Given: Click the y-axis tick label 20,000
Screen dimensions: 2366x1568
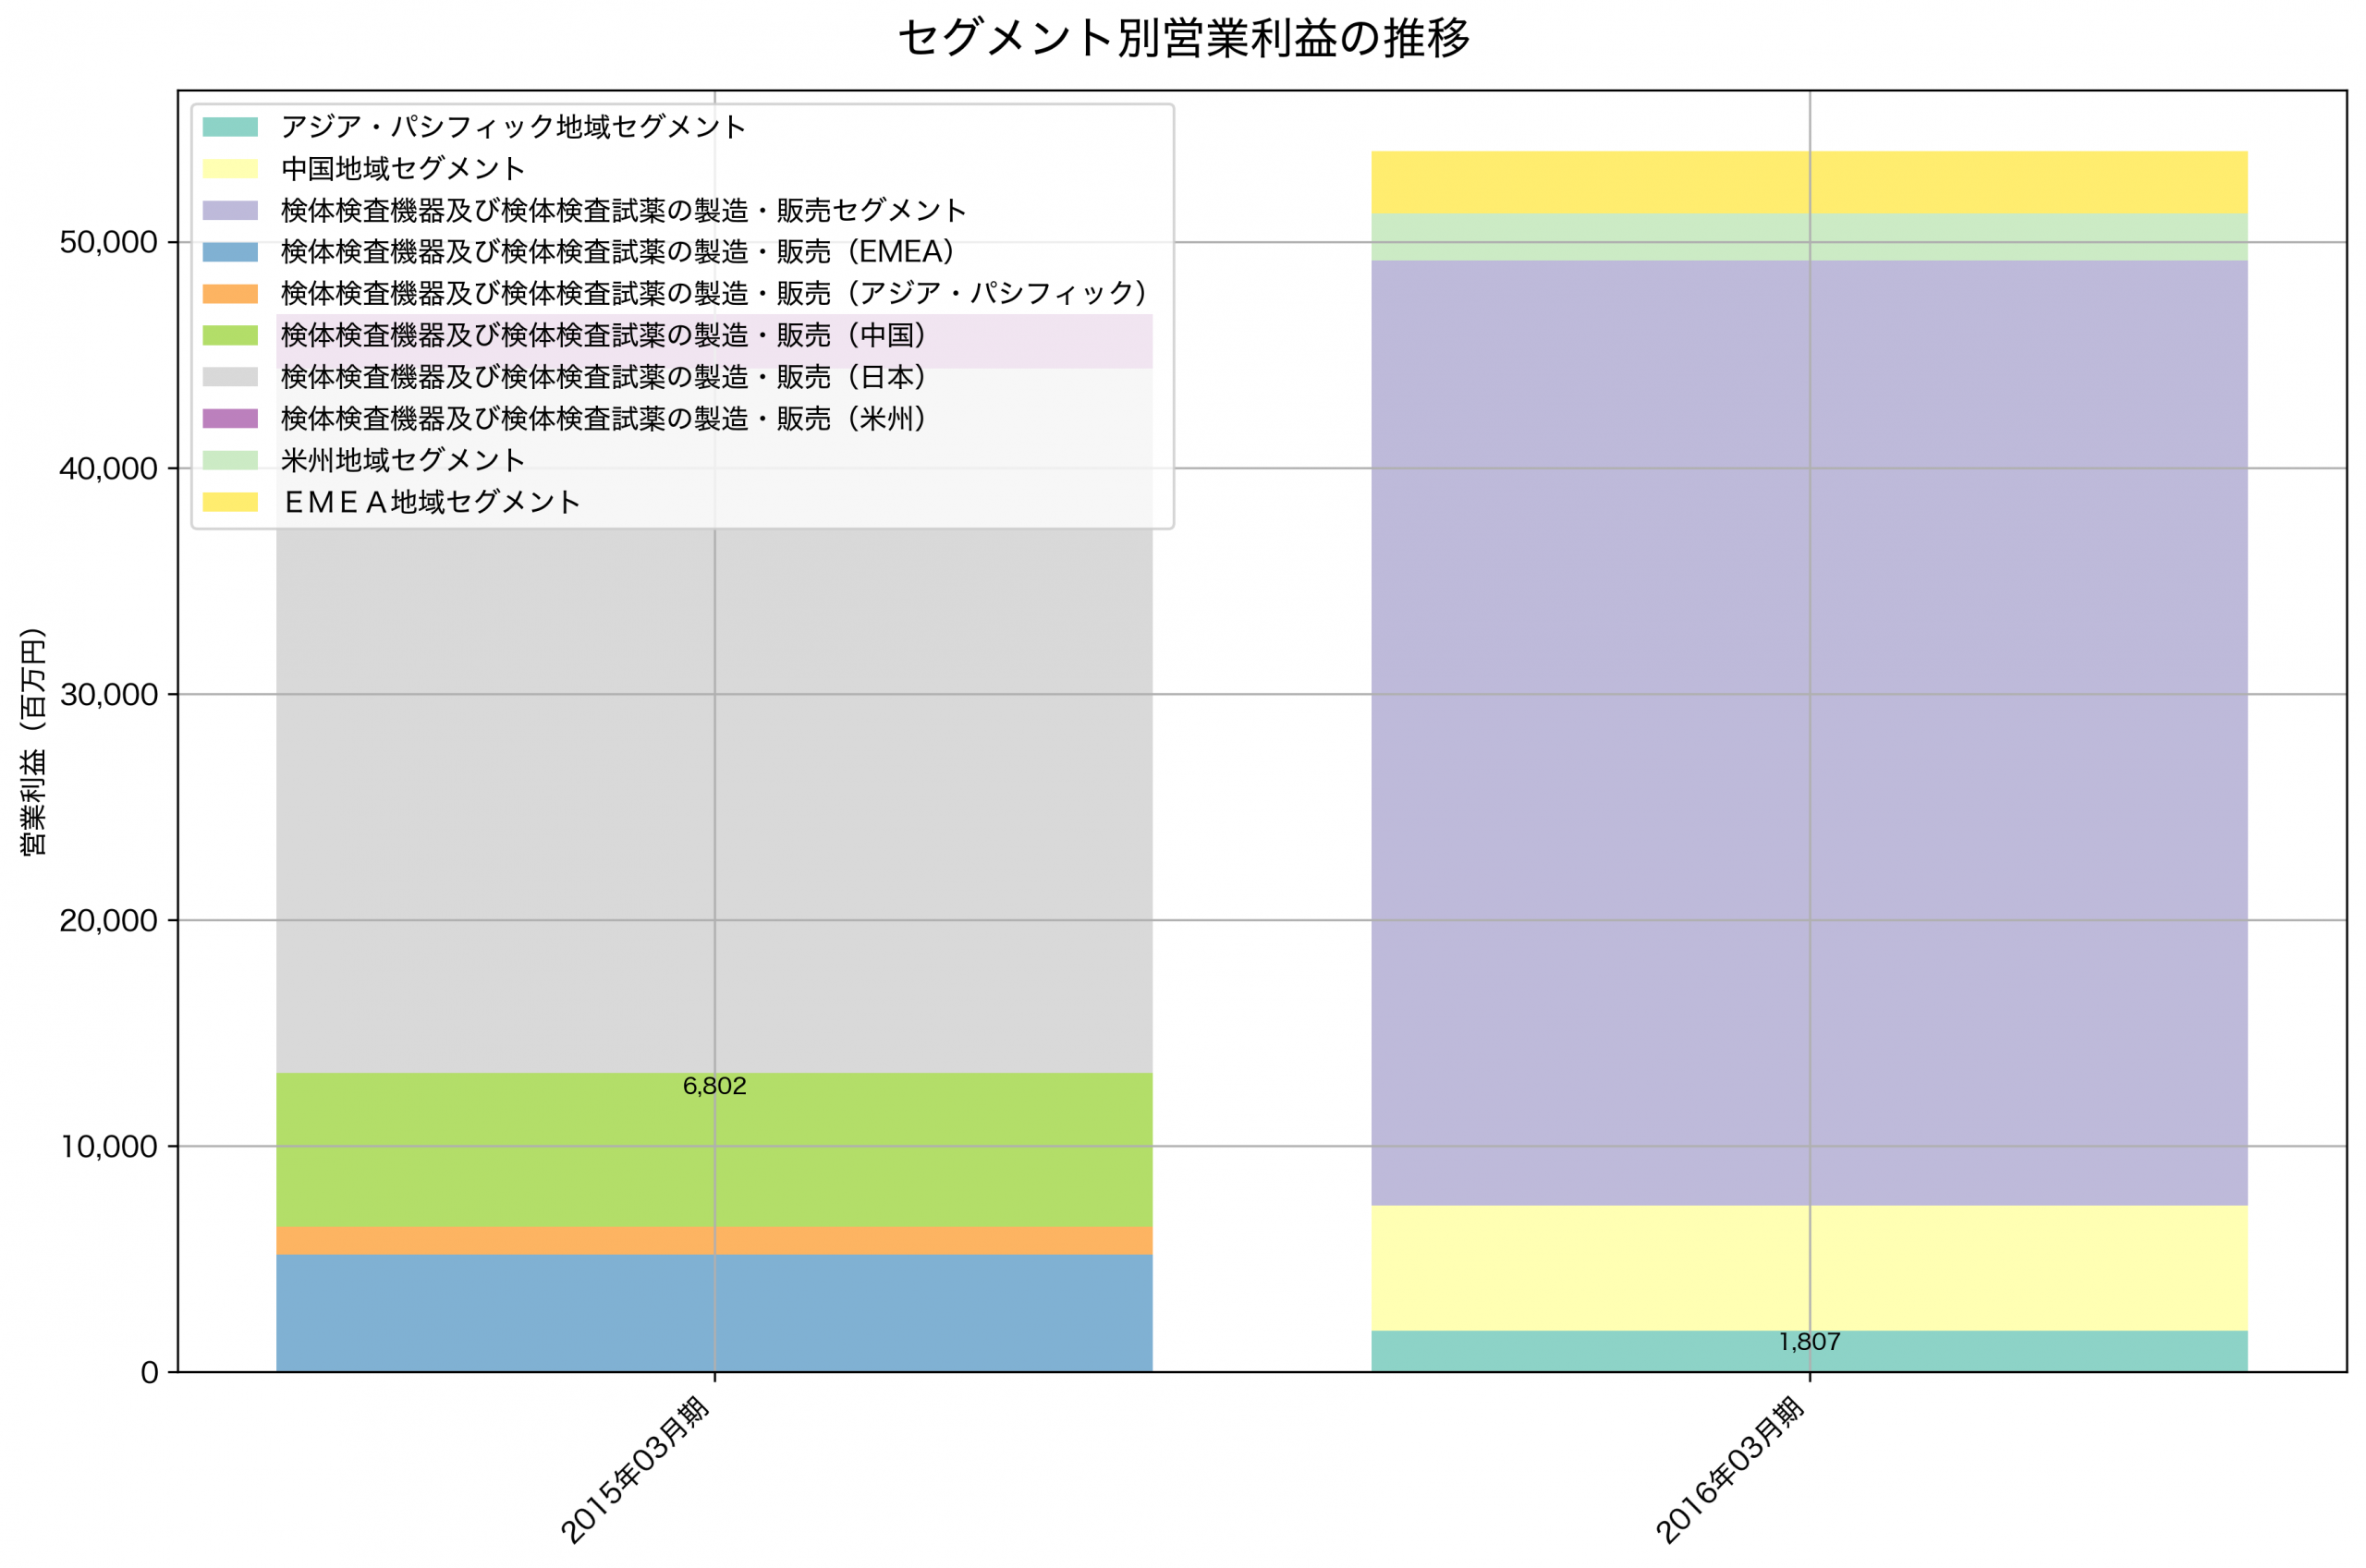Looking at the screenshot, I should tap(109, 921).
